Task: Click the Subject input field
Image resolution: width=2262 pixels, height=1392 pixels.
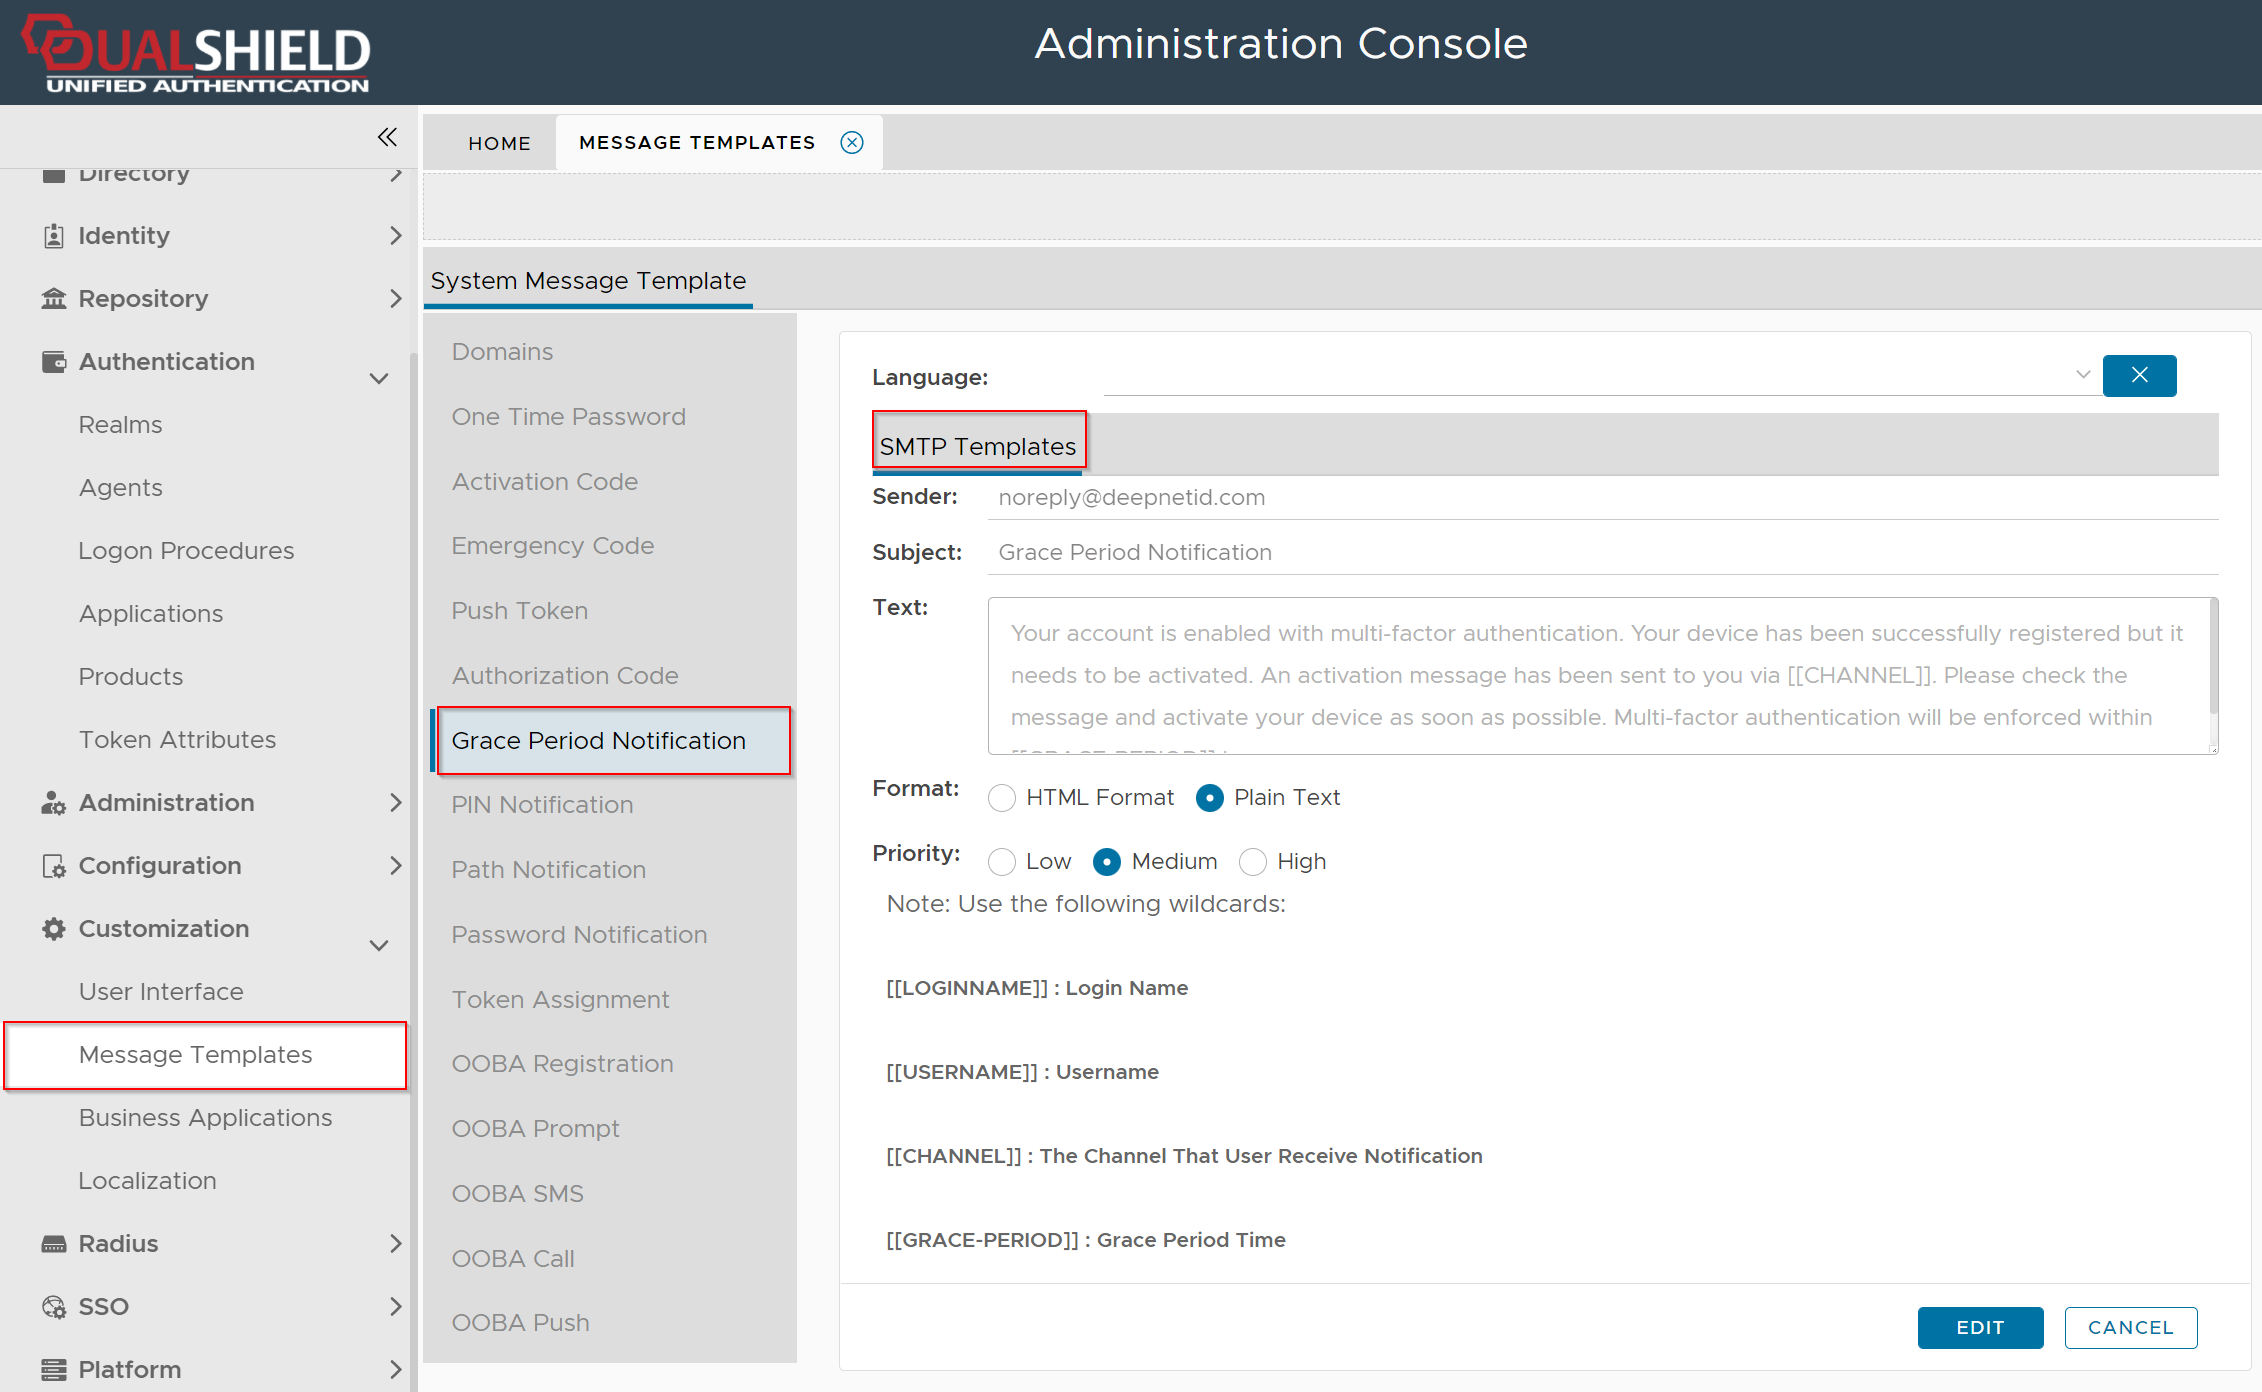Action: pos(1600,553)
